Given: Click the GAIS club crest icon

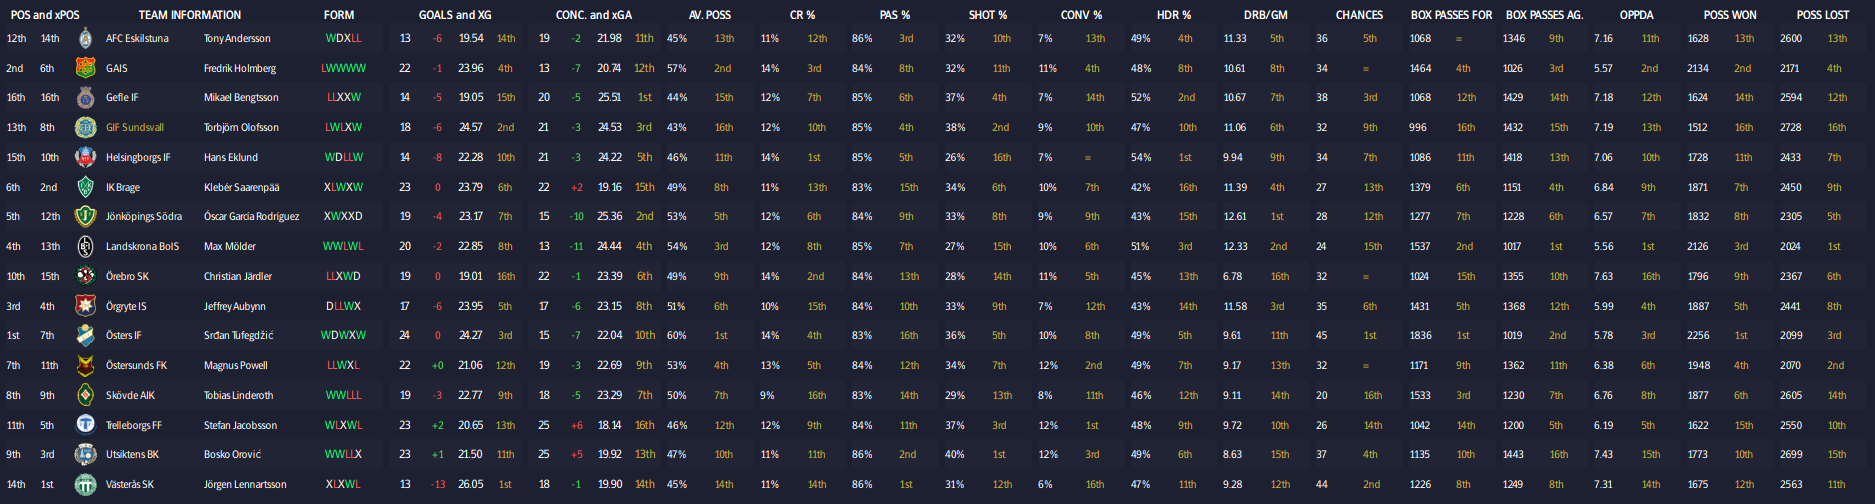Looking at the screenshot, I should [85, 68].
